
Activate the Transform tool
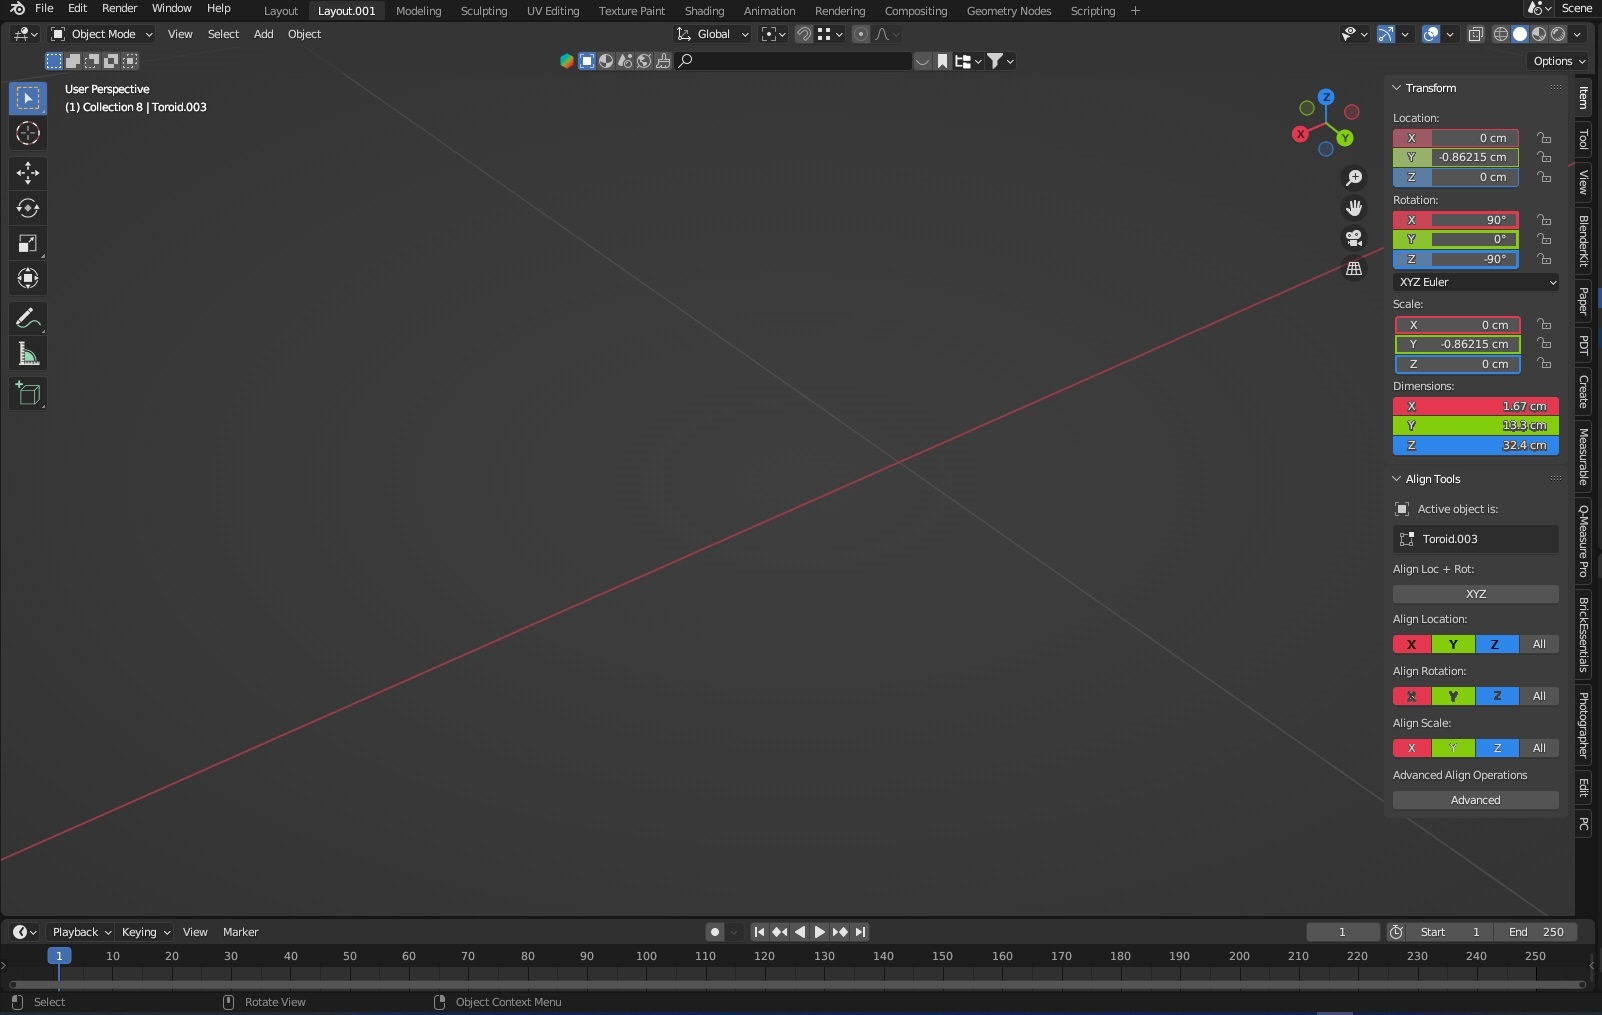point(28,278)
